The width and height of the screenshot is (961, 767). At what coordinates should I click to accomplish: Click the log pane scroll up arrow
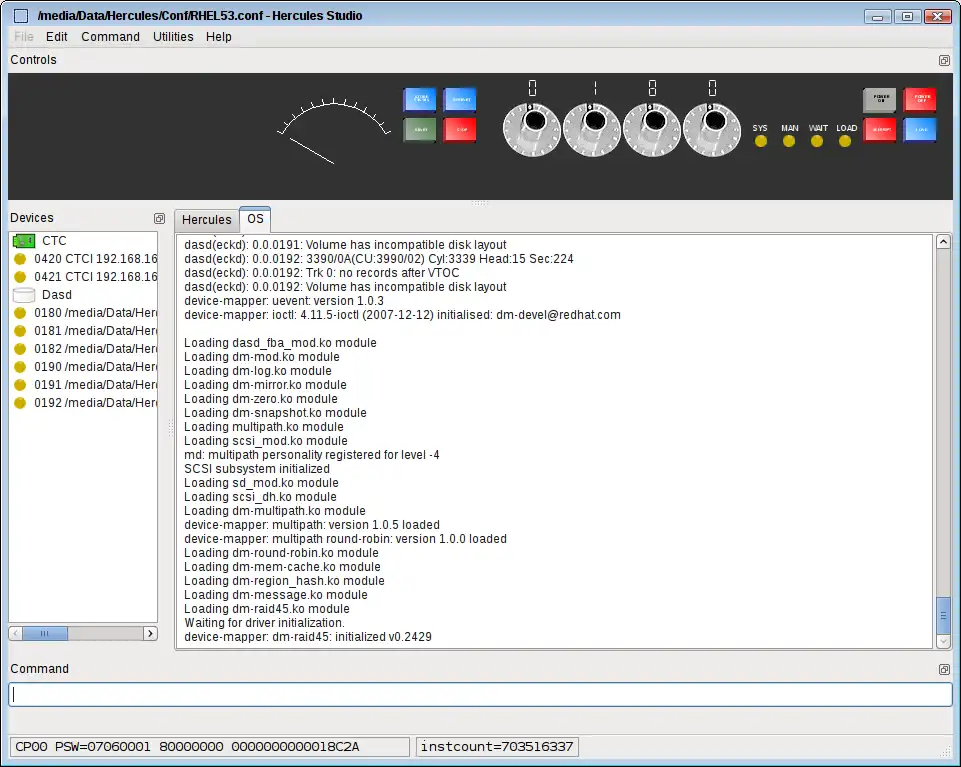pyautogui.click(x=944, y=242)
